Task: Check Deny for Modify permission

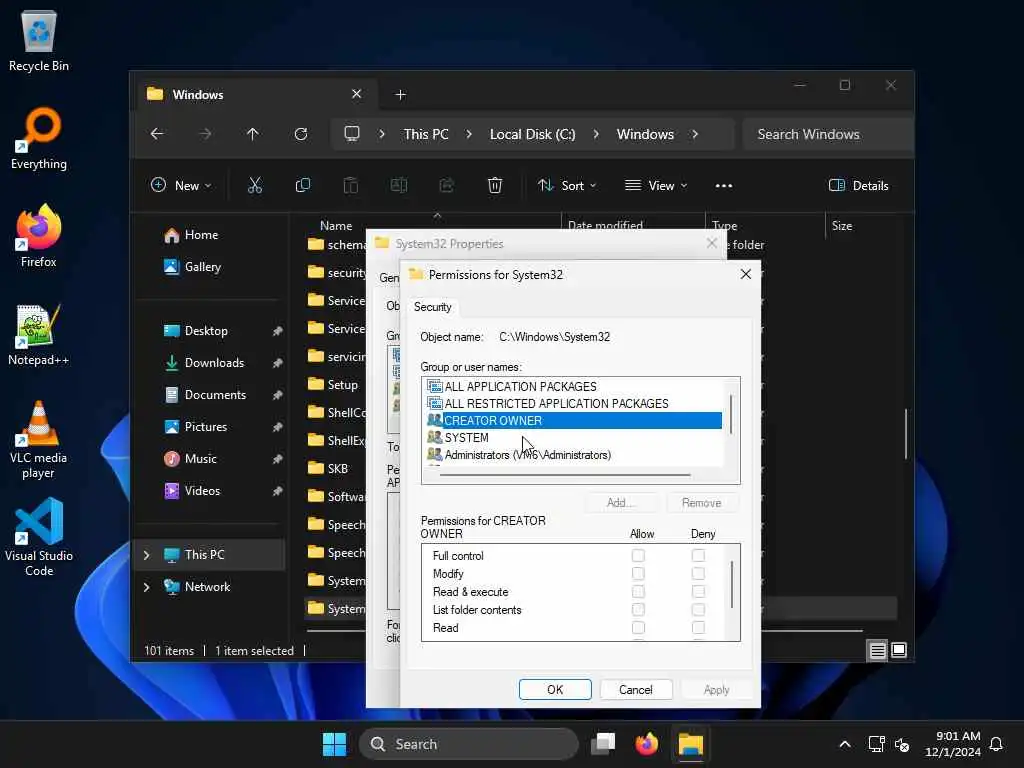Action: click(698, 573)
